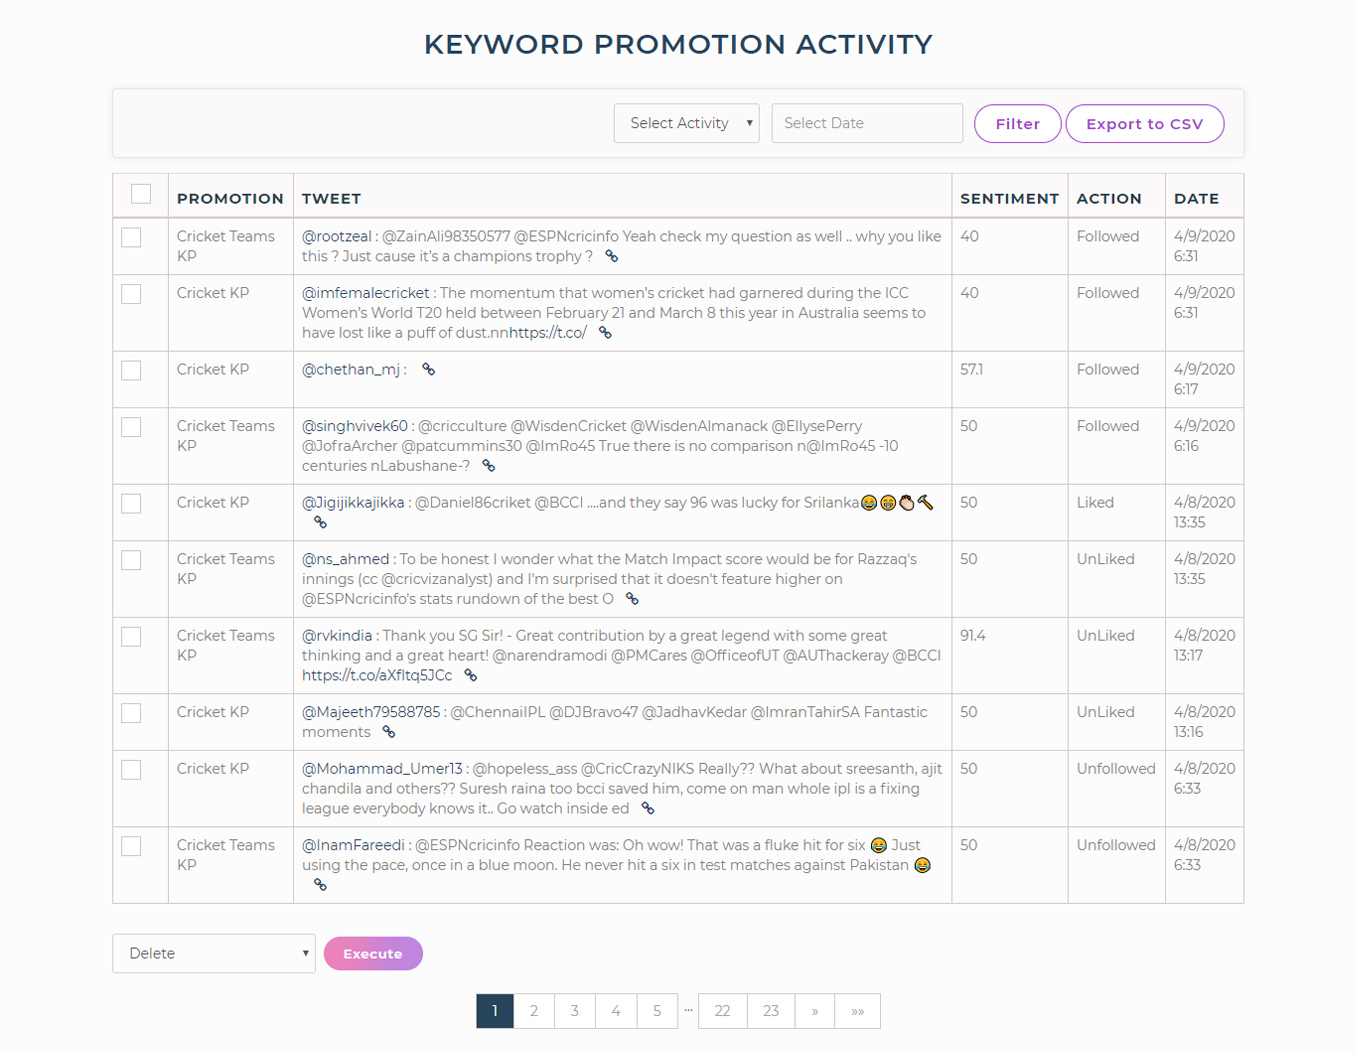Image resolution: width=1355 pixels, height=1053 pixels.
Task: Click the Select Date input field
Action: (x=866, y=122)
